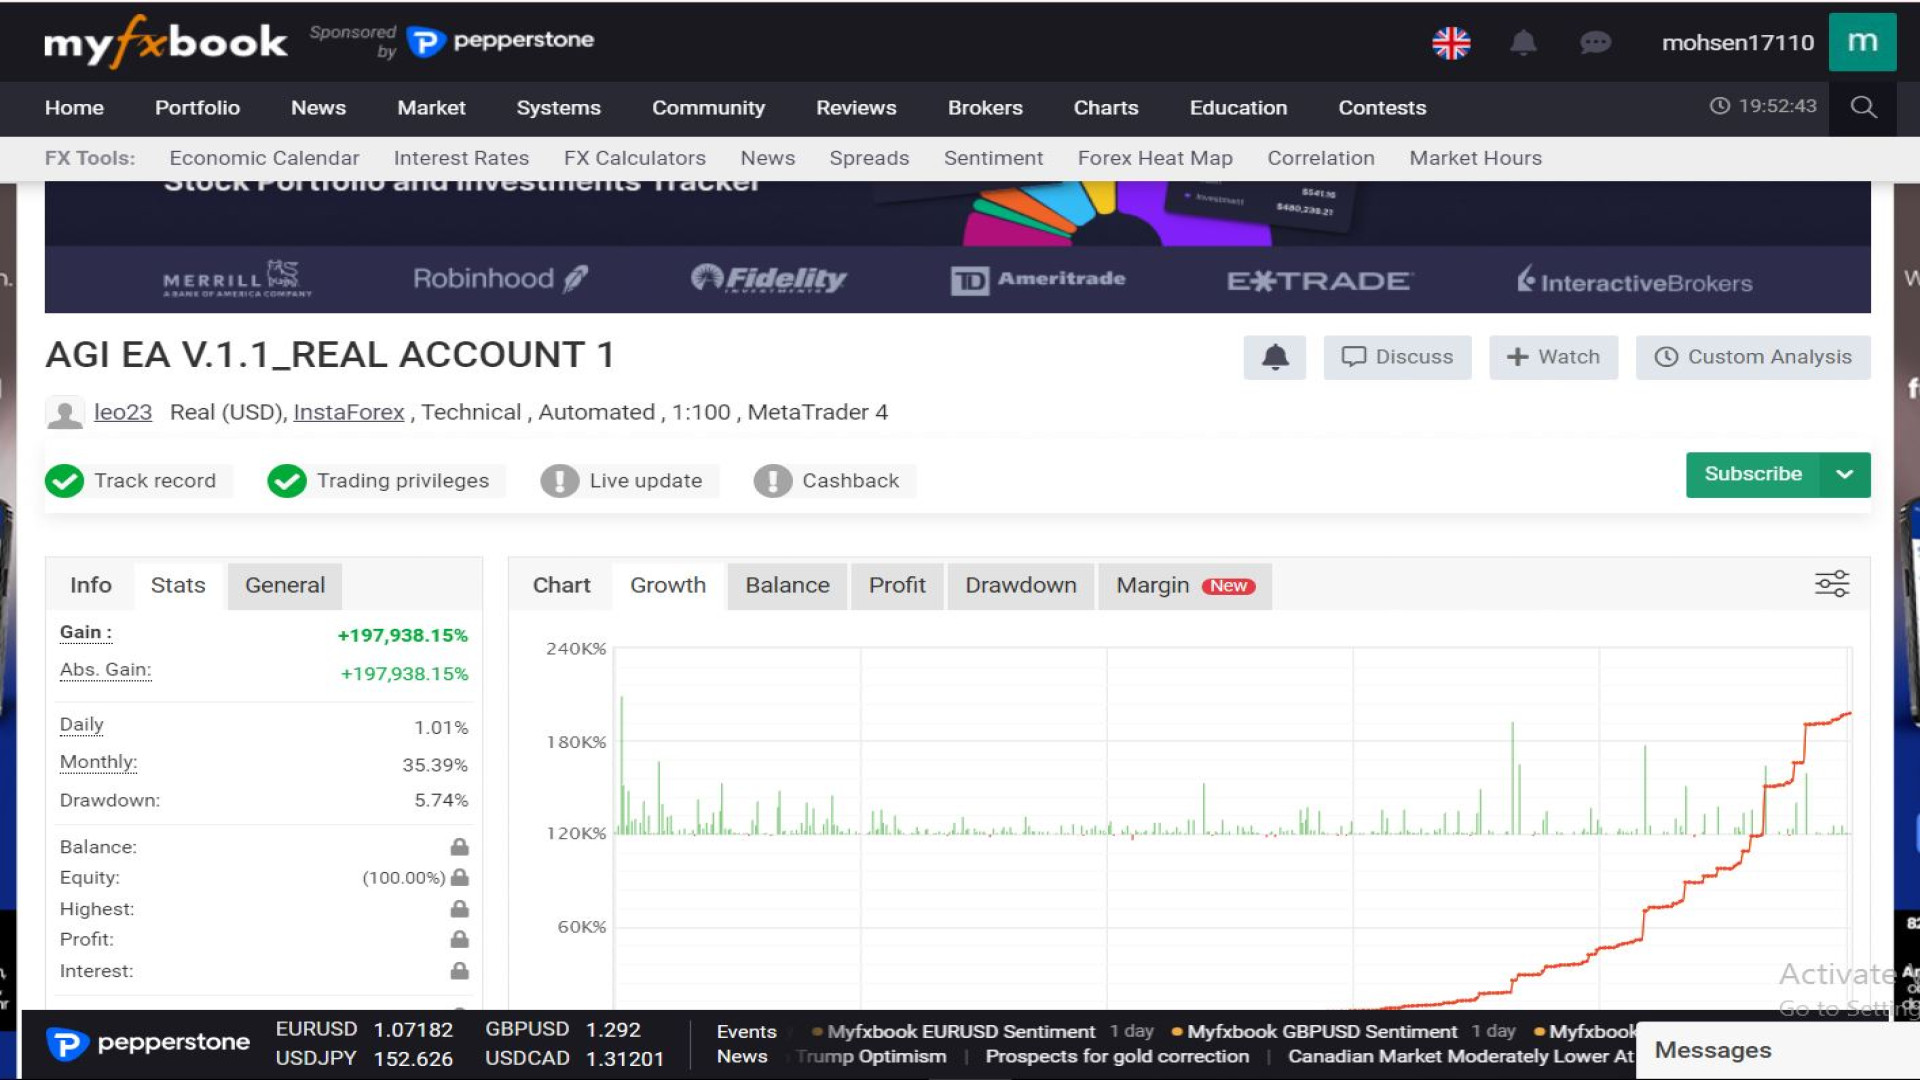The image size is (1920, 1080).
Task: Click the Discuss button
Action: tap(1397, 357)
